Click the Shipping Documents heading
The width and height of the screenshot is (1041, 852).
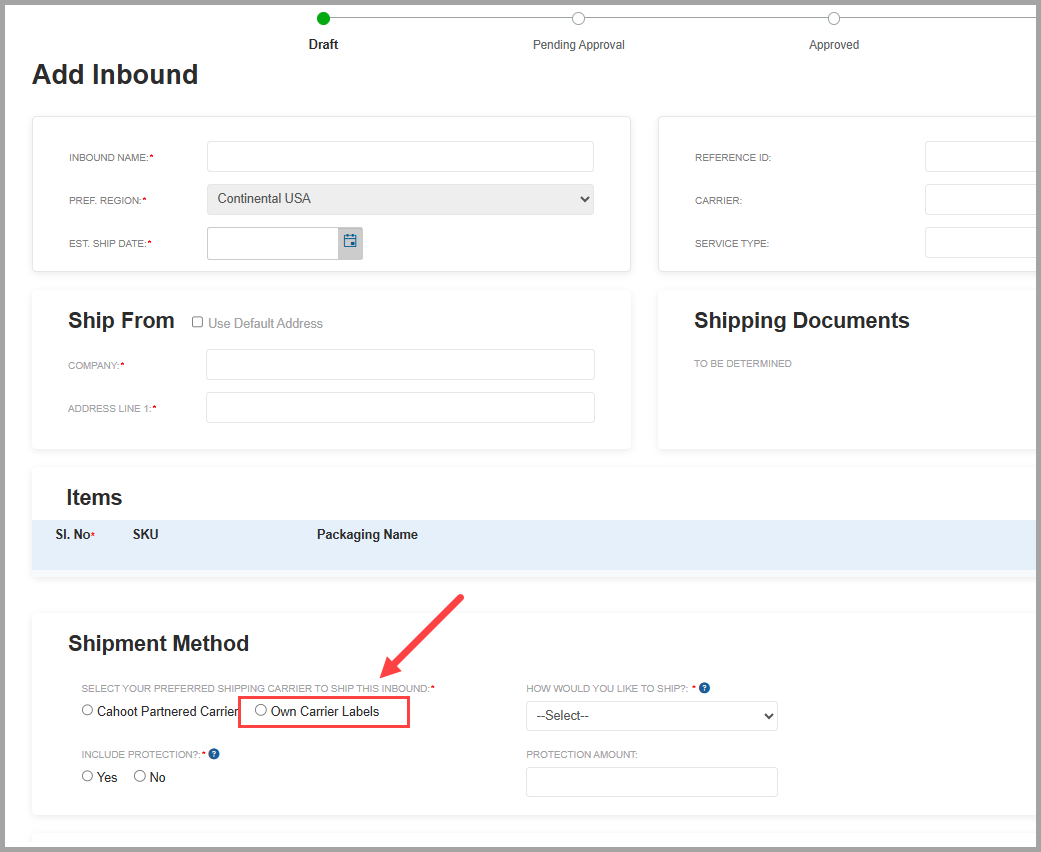pyautogui.click(x=801, y=321)
